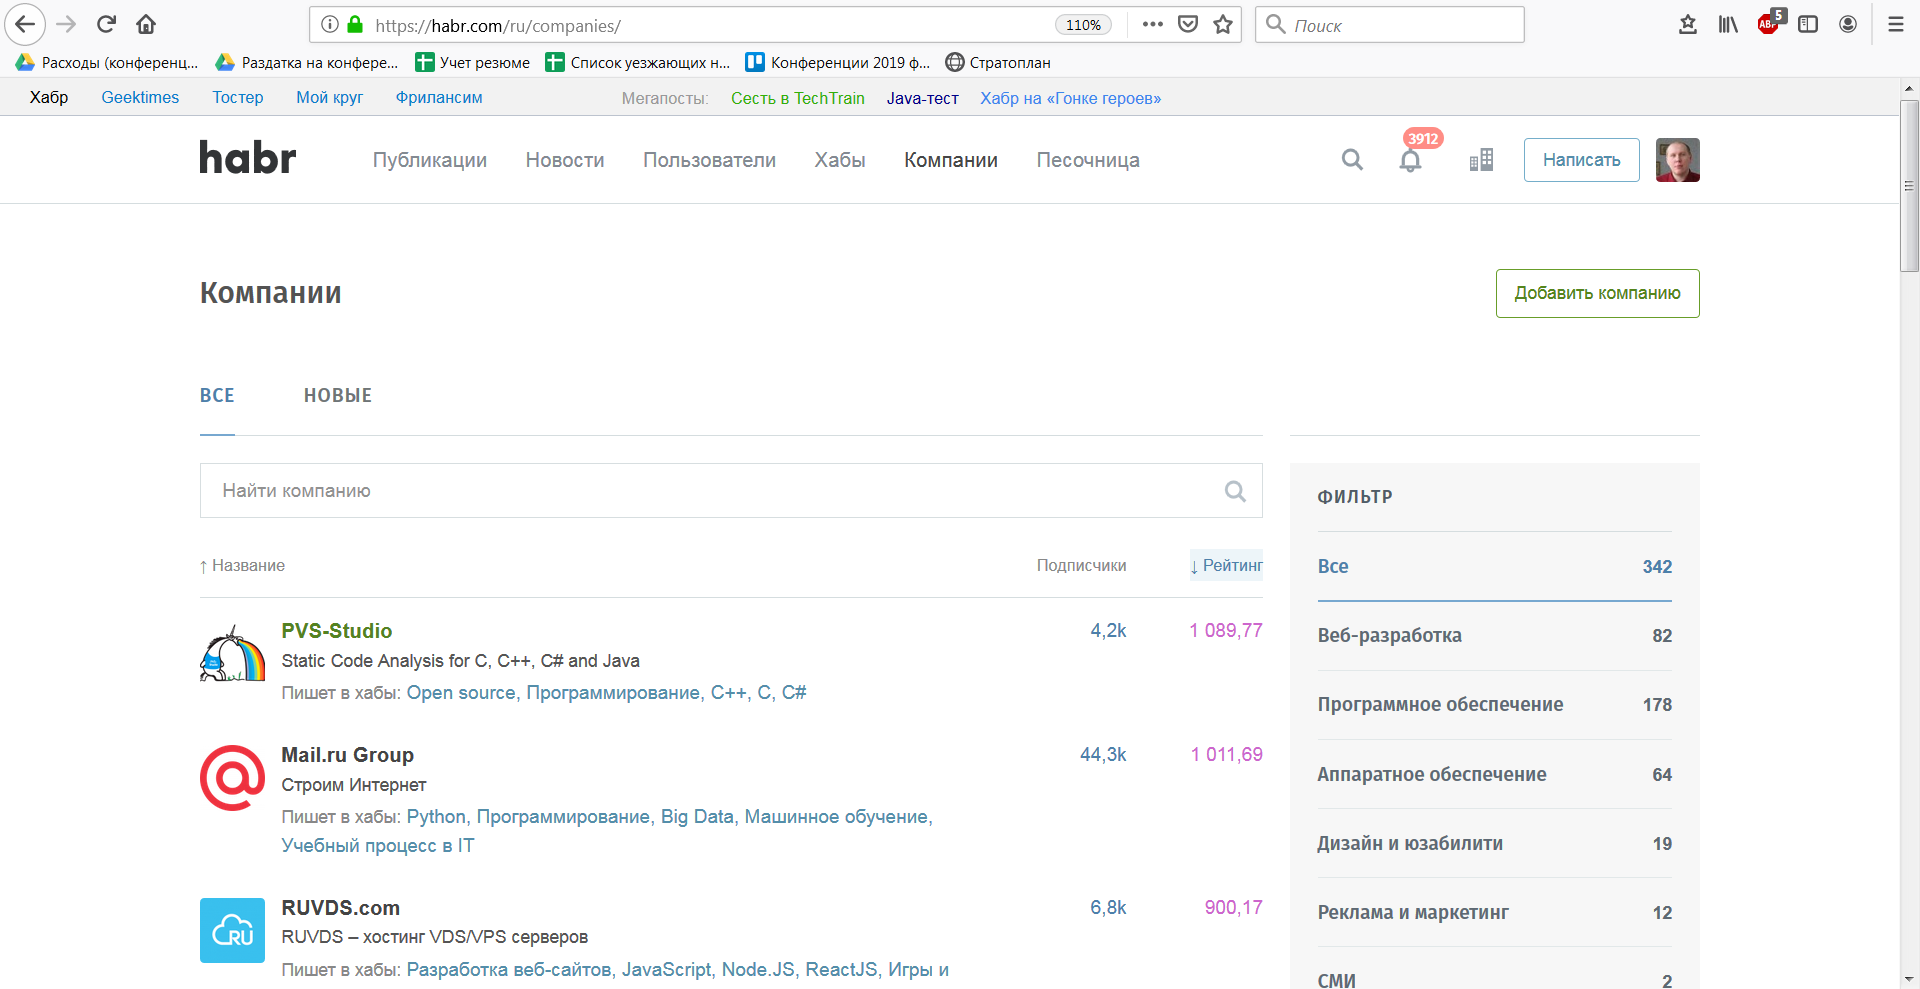Switch to the ВСЕ tab

coord(217,395)
